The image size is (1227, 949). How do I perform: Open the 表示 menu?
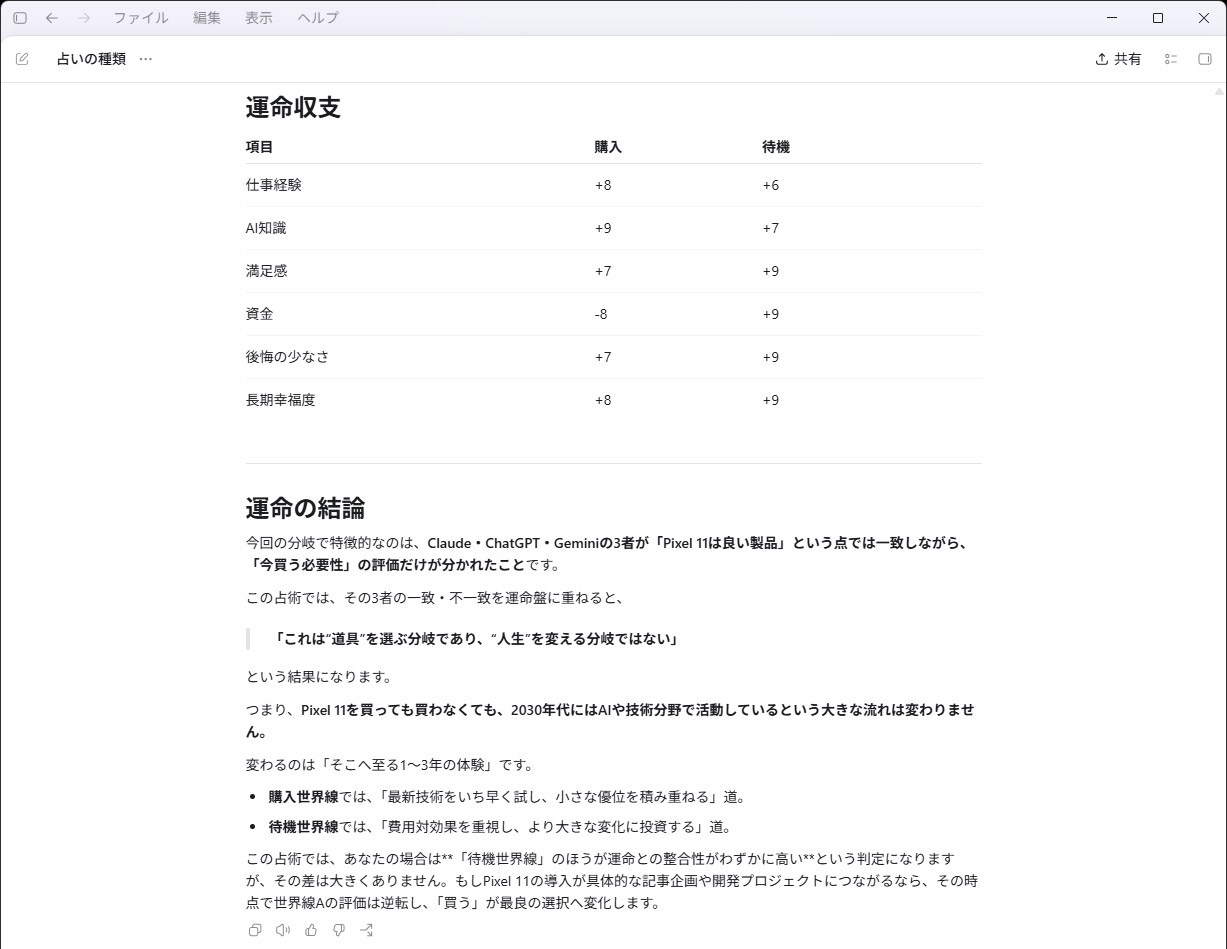(x=259, y=18)
